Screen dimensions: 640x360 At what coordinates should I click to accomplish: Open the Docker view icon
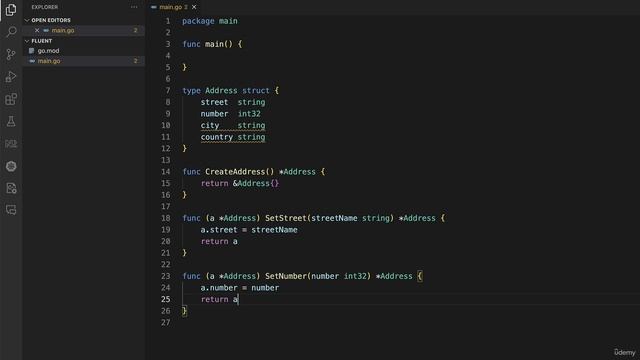(x=11, y=144)
